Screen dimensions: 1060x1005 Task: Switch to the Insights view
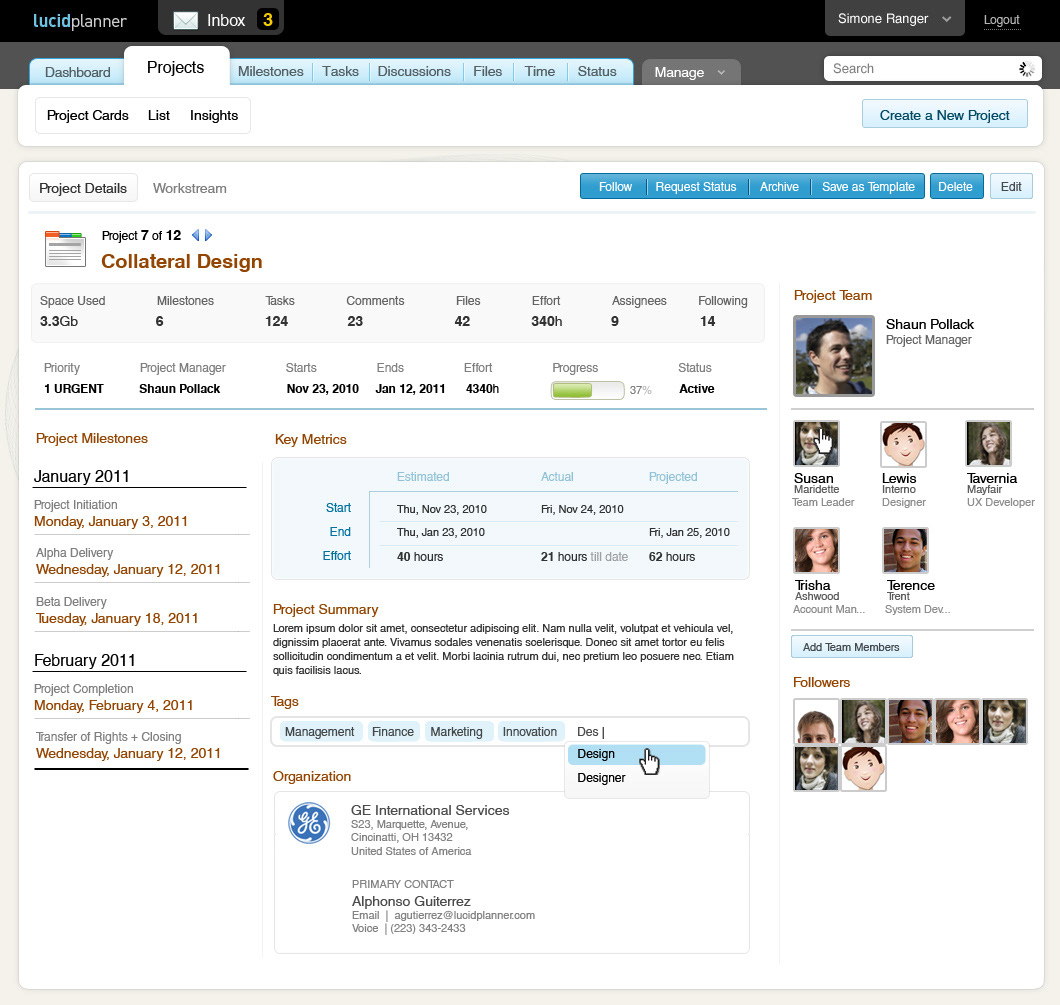[214, 115]
